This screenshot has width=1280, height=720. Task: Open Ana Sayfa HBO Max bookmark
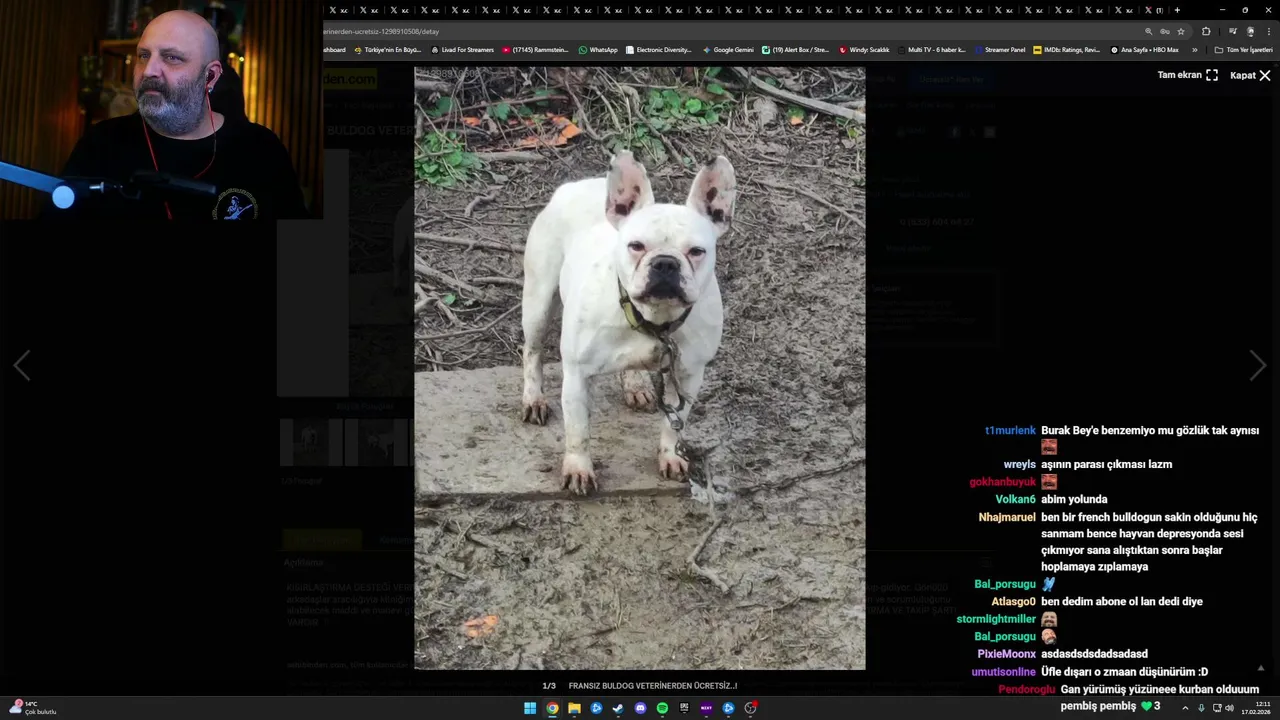[1144, 49]
